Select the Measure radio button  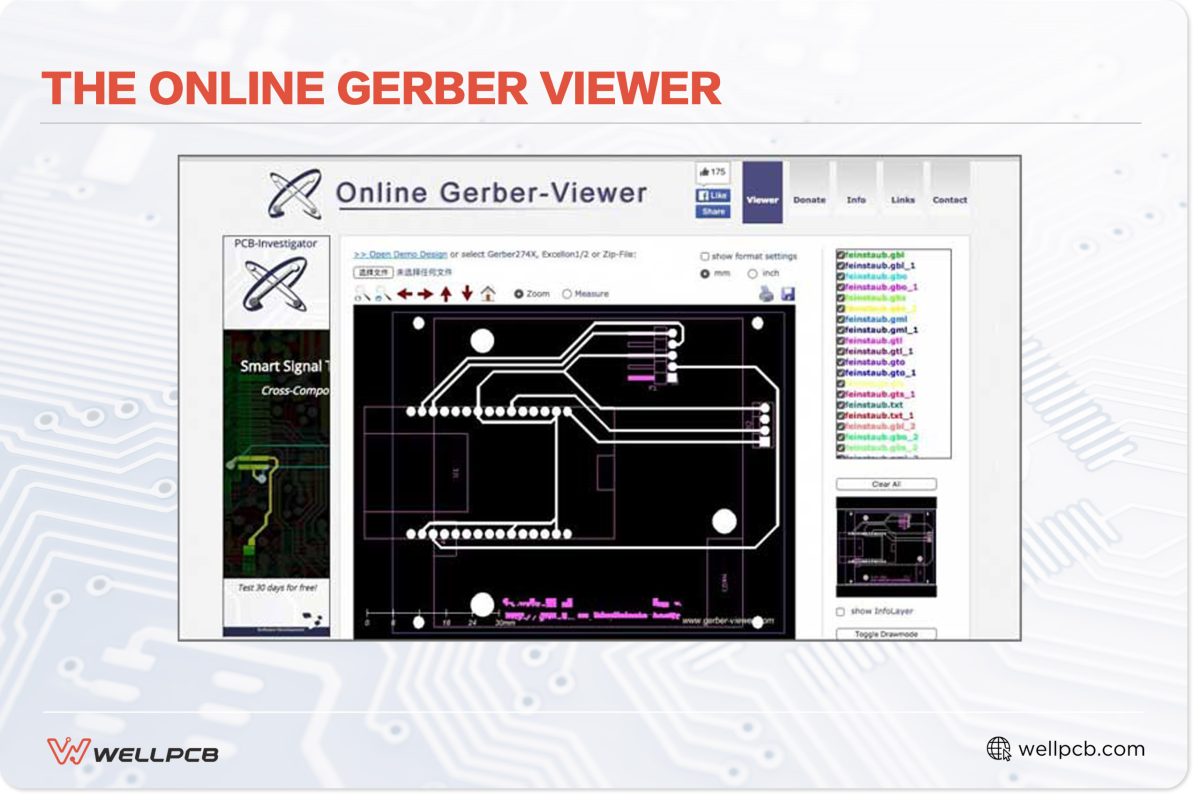(x=566, y=293)
